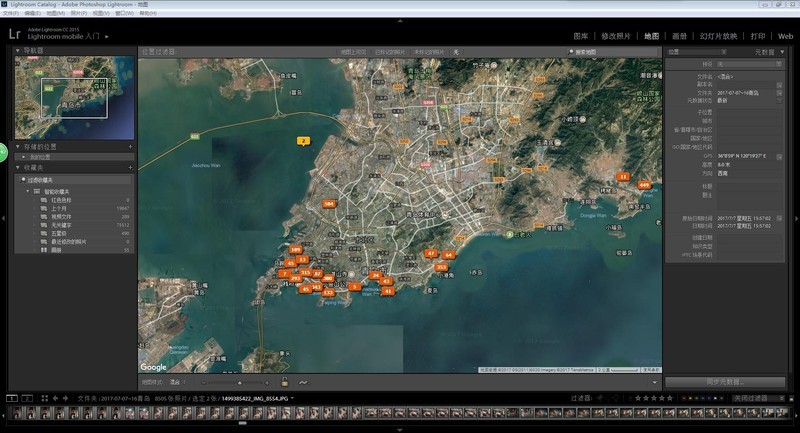Expand the smart collections folder tree
800x433 pixels.
(x=28, y=190)
